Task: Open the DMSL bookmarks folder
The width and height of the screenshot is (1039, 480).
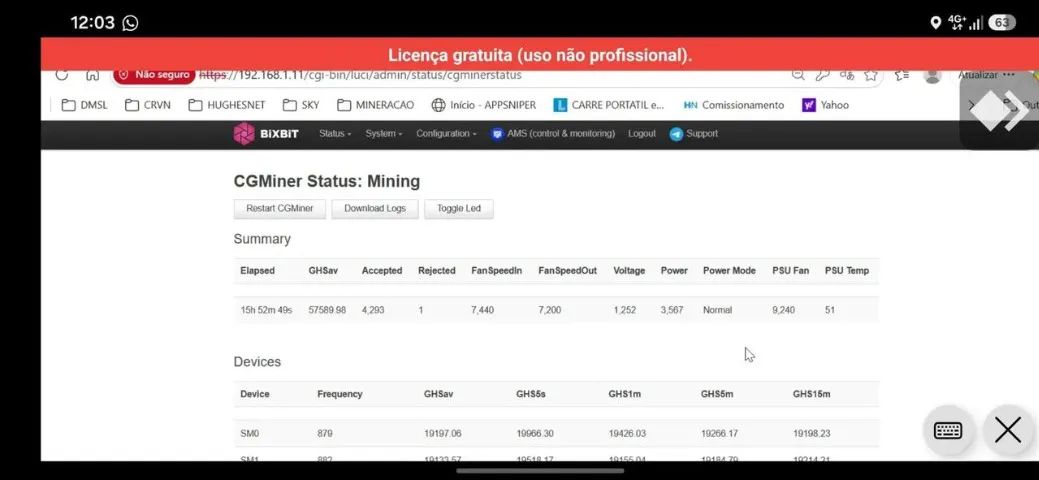Action: click(x=84, y=105)
